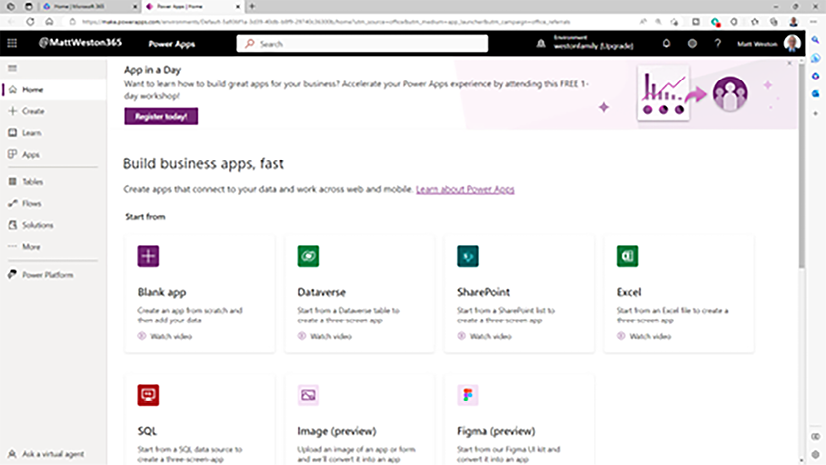Watch video for Dataverse

tap(325, 336)
